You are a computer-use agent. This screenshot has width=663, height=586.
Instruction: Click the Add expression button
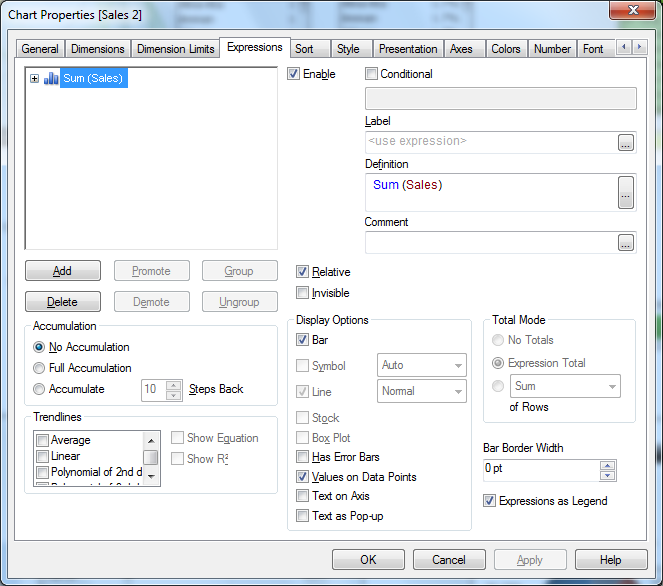click(x=63, y=271)
